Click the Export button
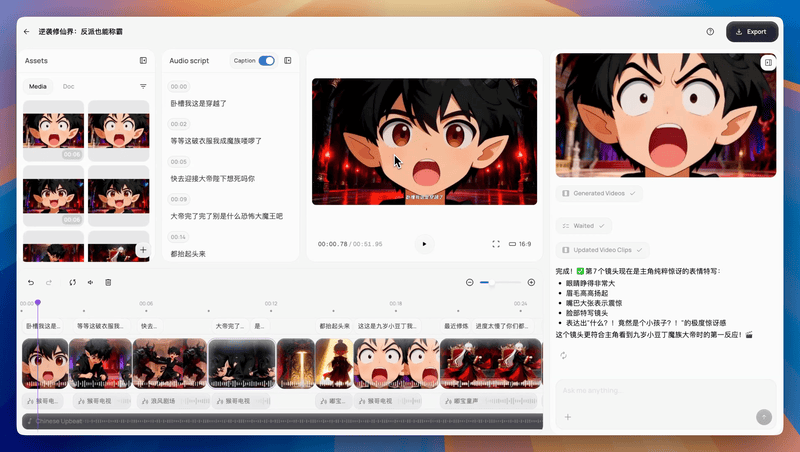The image size is (800, 452). [752, 32]
